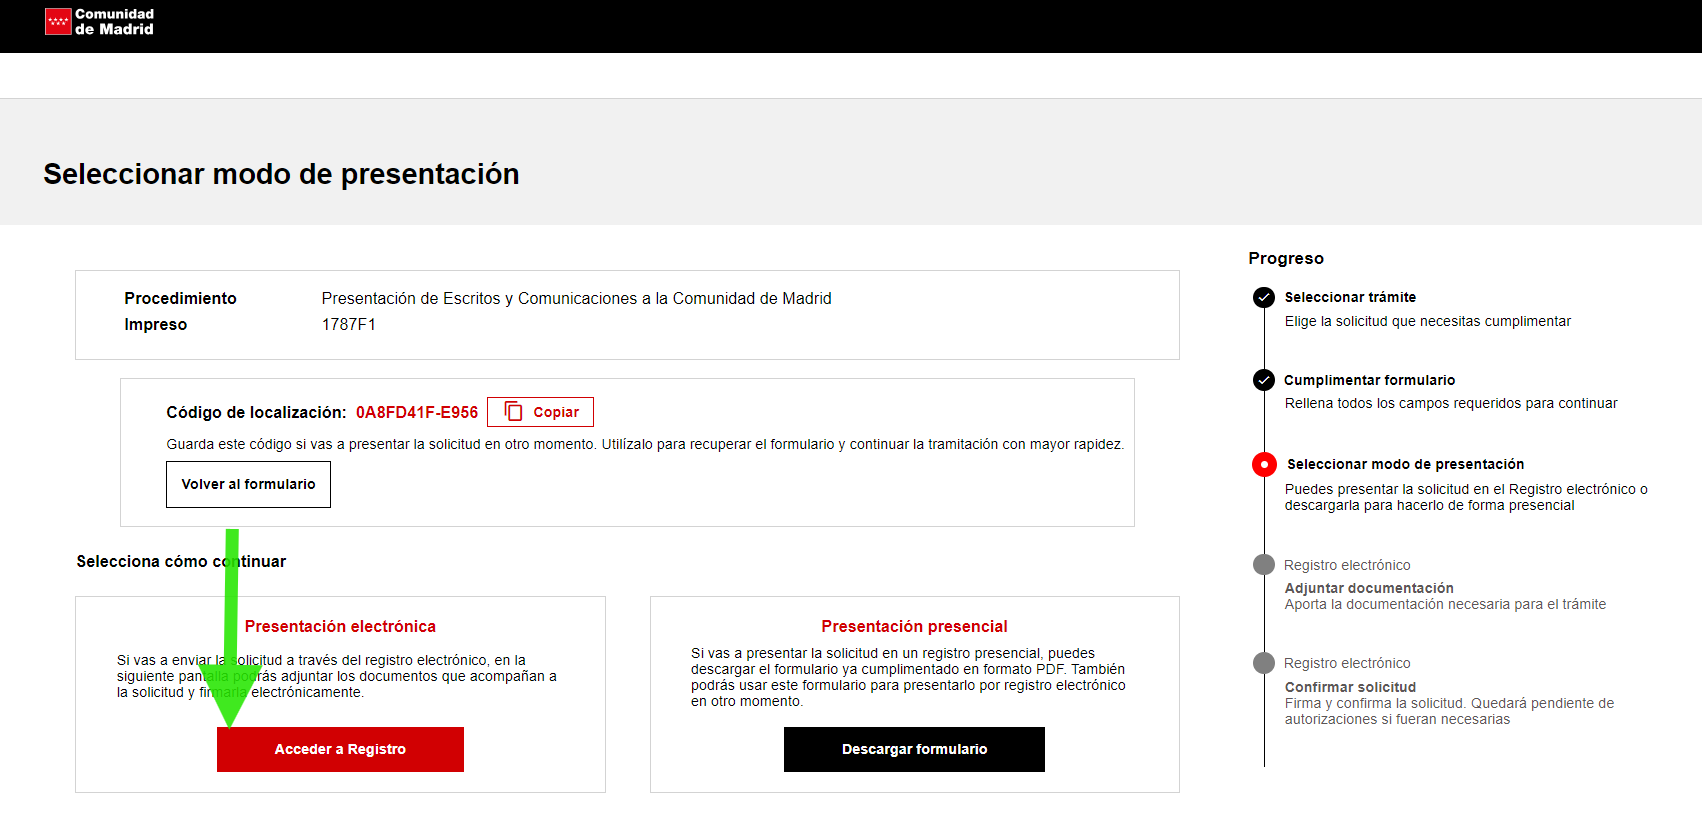The width and height of the screenshot is (1702, 824).
Task: Click the Presentación electrónica heading
Action: point(340,626)
